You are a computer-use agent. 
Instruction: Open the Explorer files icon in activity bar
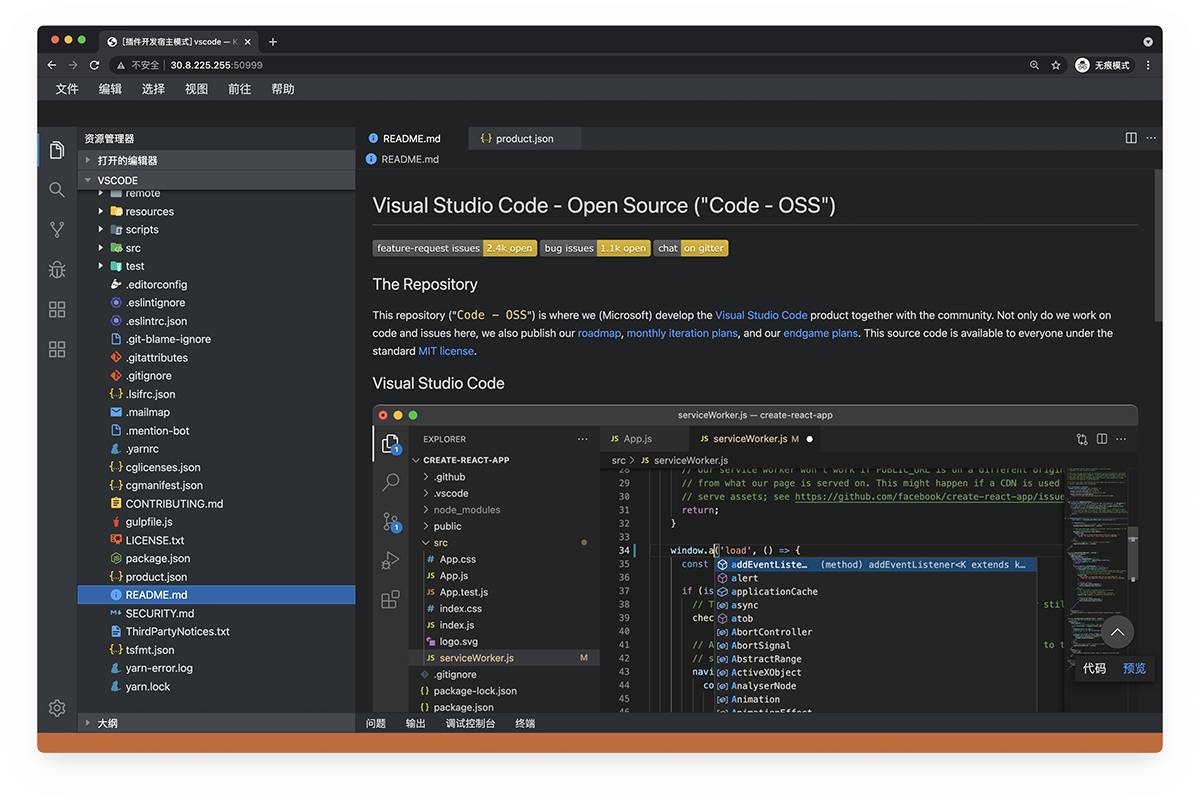tap(57, 150)
